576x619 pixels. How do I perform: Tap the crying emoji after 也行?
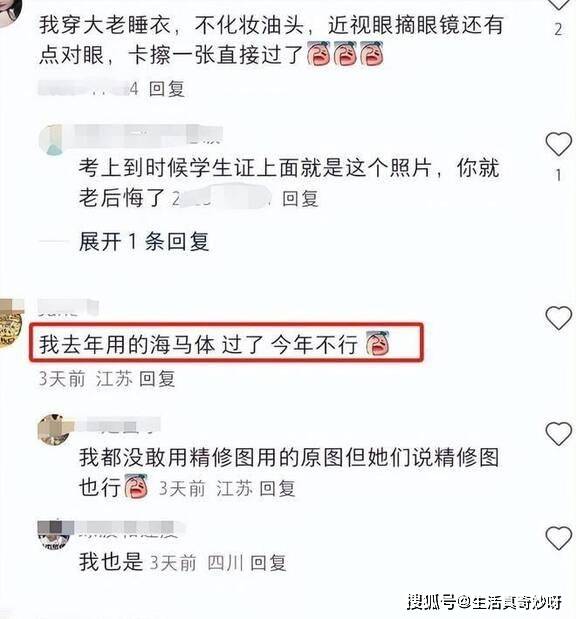point(136,487)
